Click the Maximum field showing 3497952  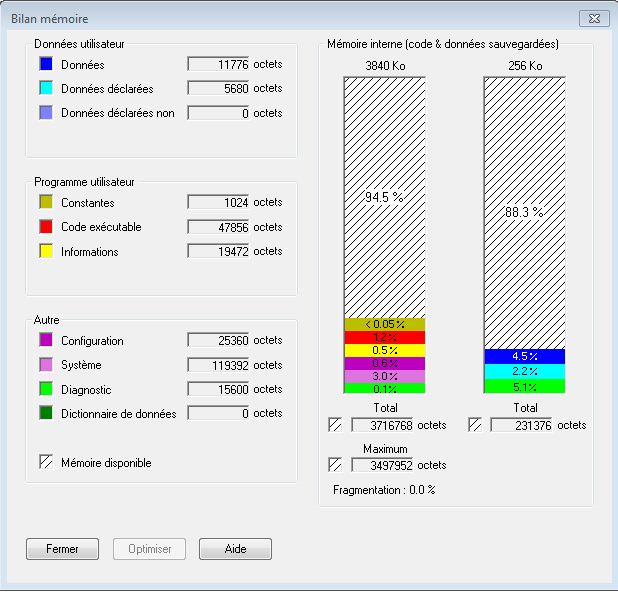tap(383, 465)
